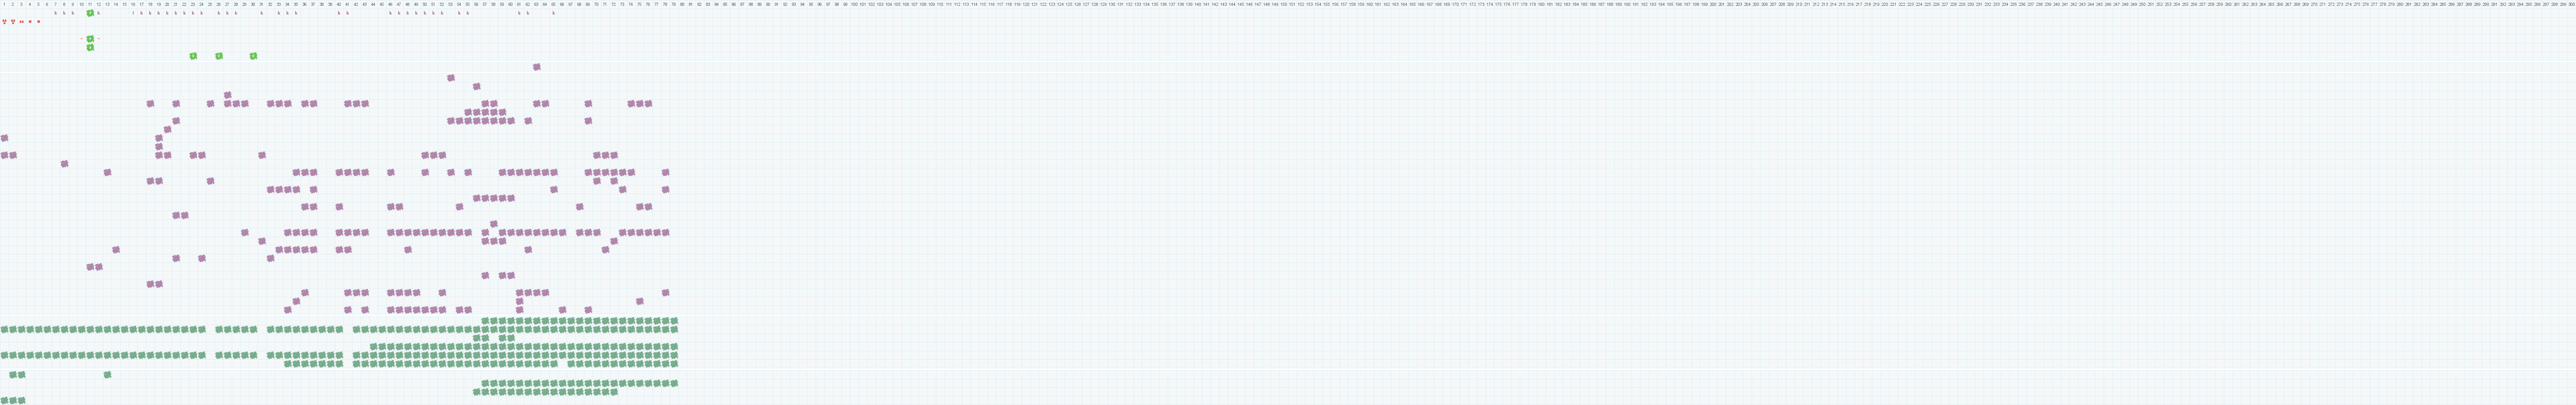This screenshot has height=405, width=2576.
Task: Click the green 'r' blob in column 11
Action: [x=90, y=13]
